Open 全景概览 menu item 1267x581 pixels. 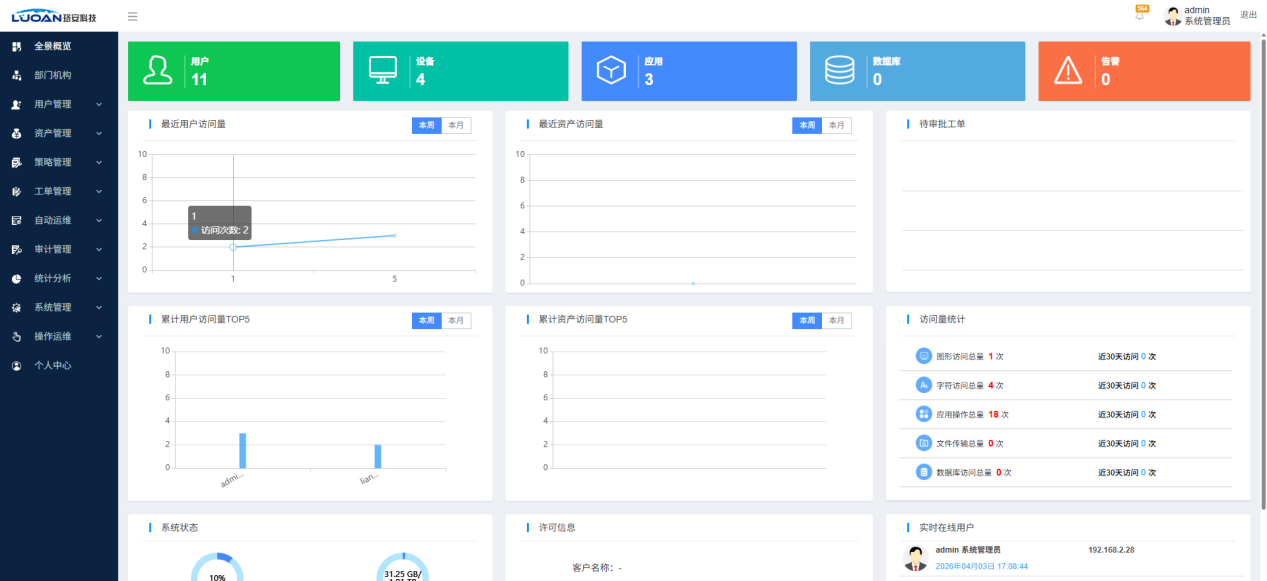point(59,46)
